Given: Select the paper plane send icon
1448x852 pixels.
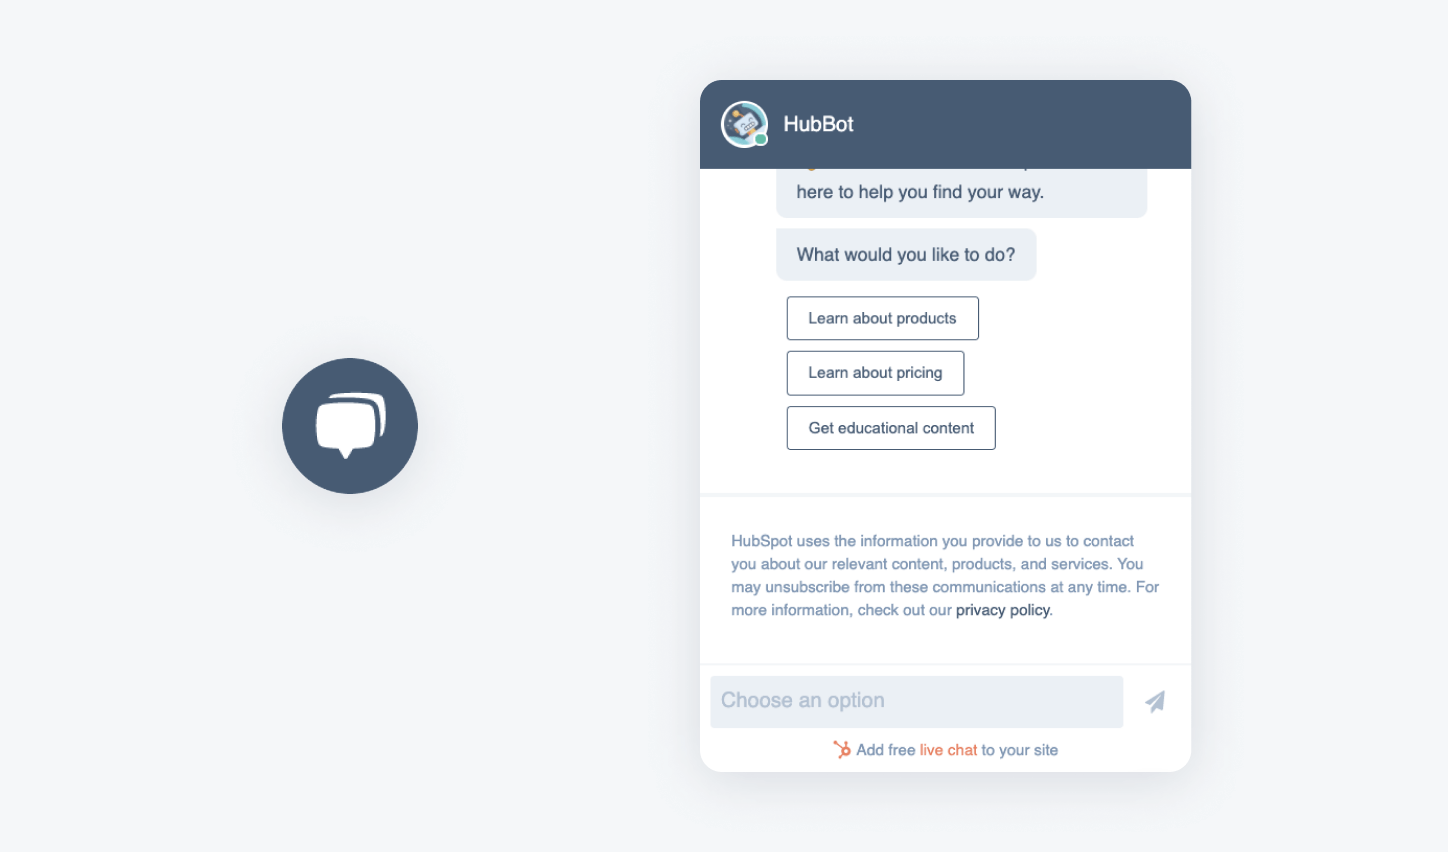Looking at the screenshot, I should coord(1154,701).
